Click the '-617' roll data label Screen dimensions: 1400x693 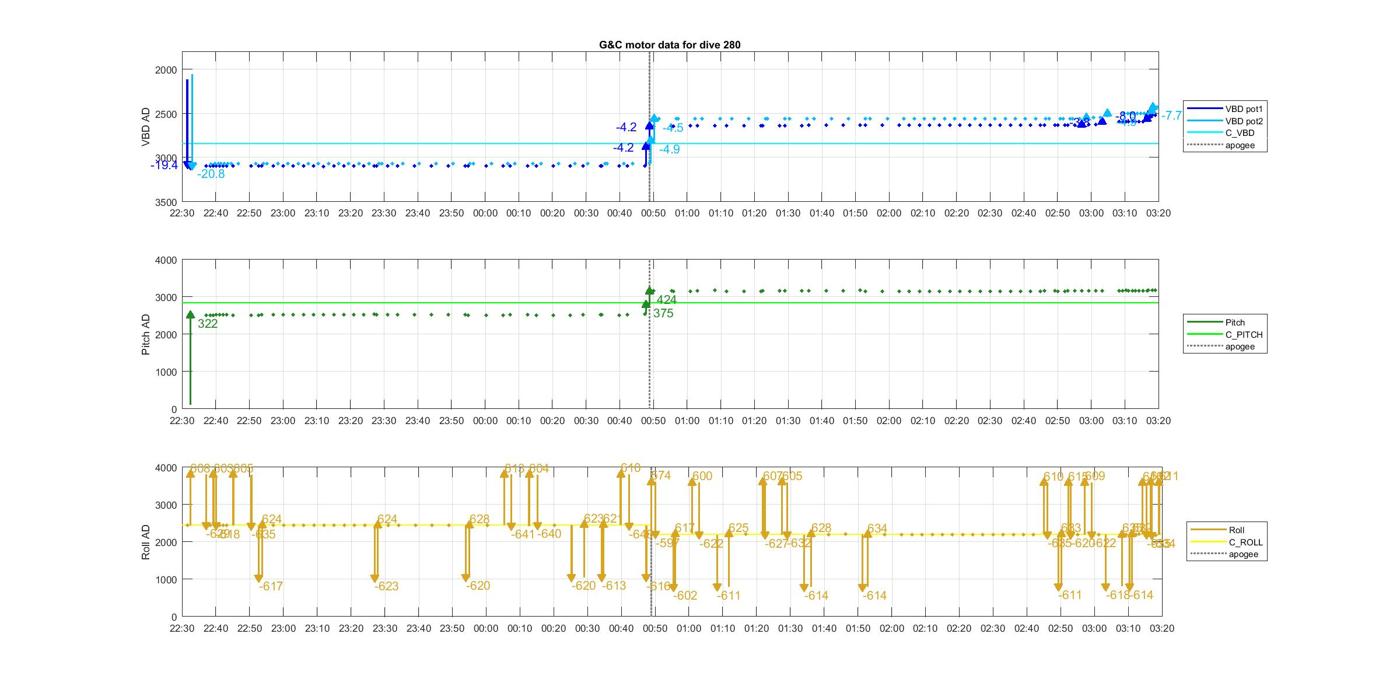tap(271, 586)
